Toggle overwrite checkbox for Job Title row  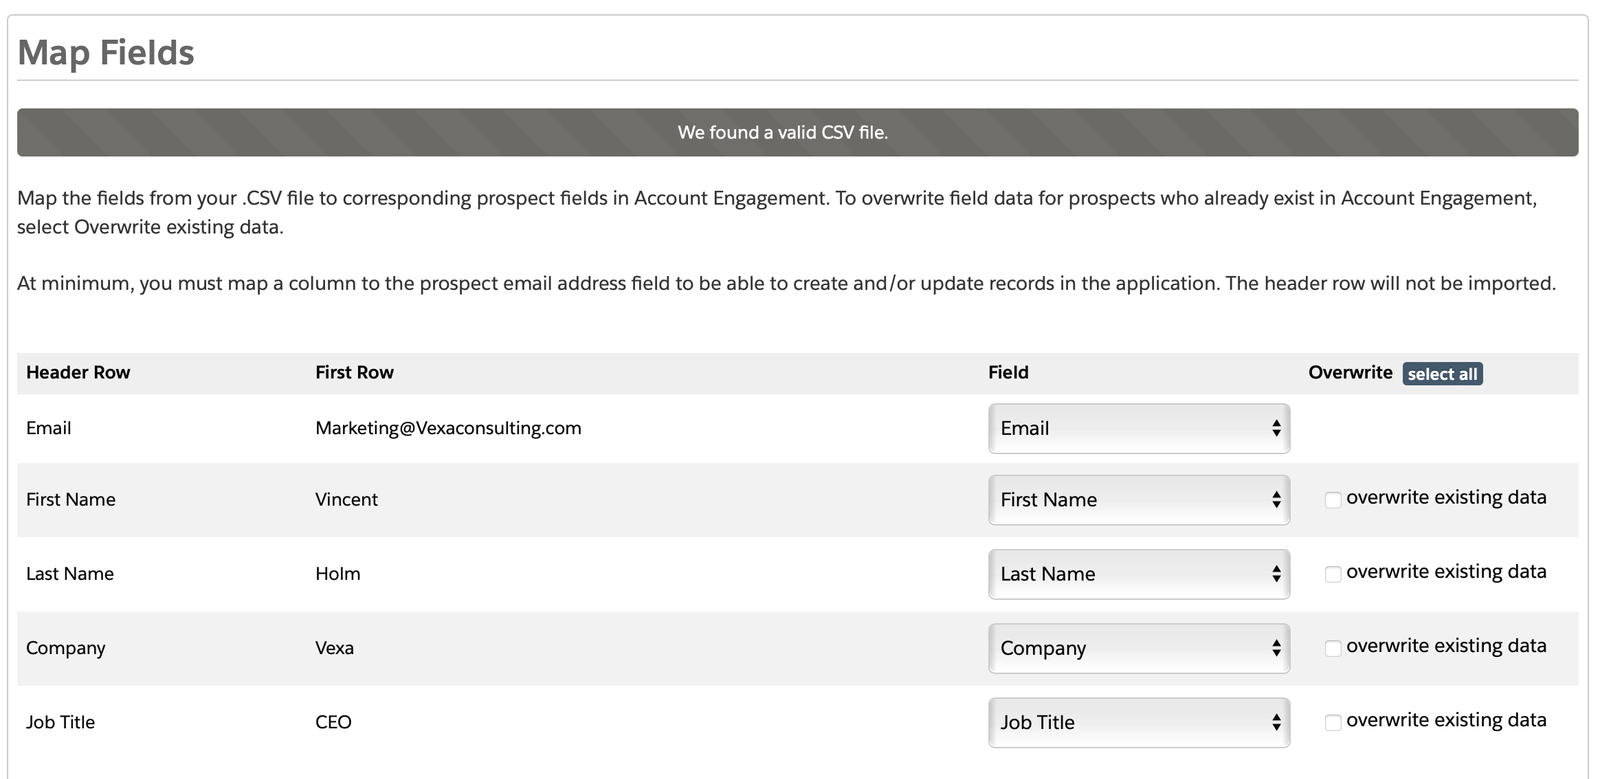click(x=1332, y=722)
